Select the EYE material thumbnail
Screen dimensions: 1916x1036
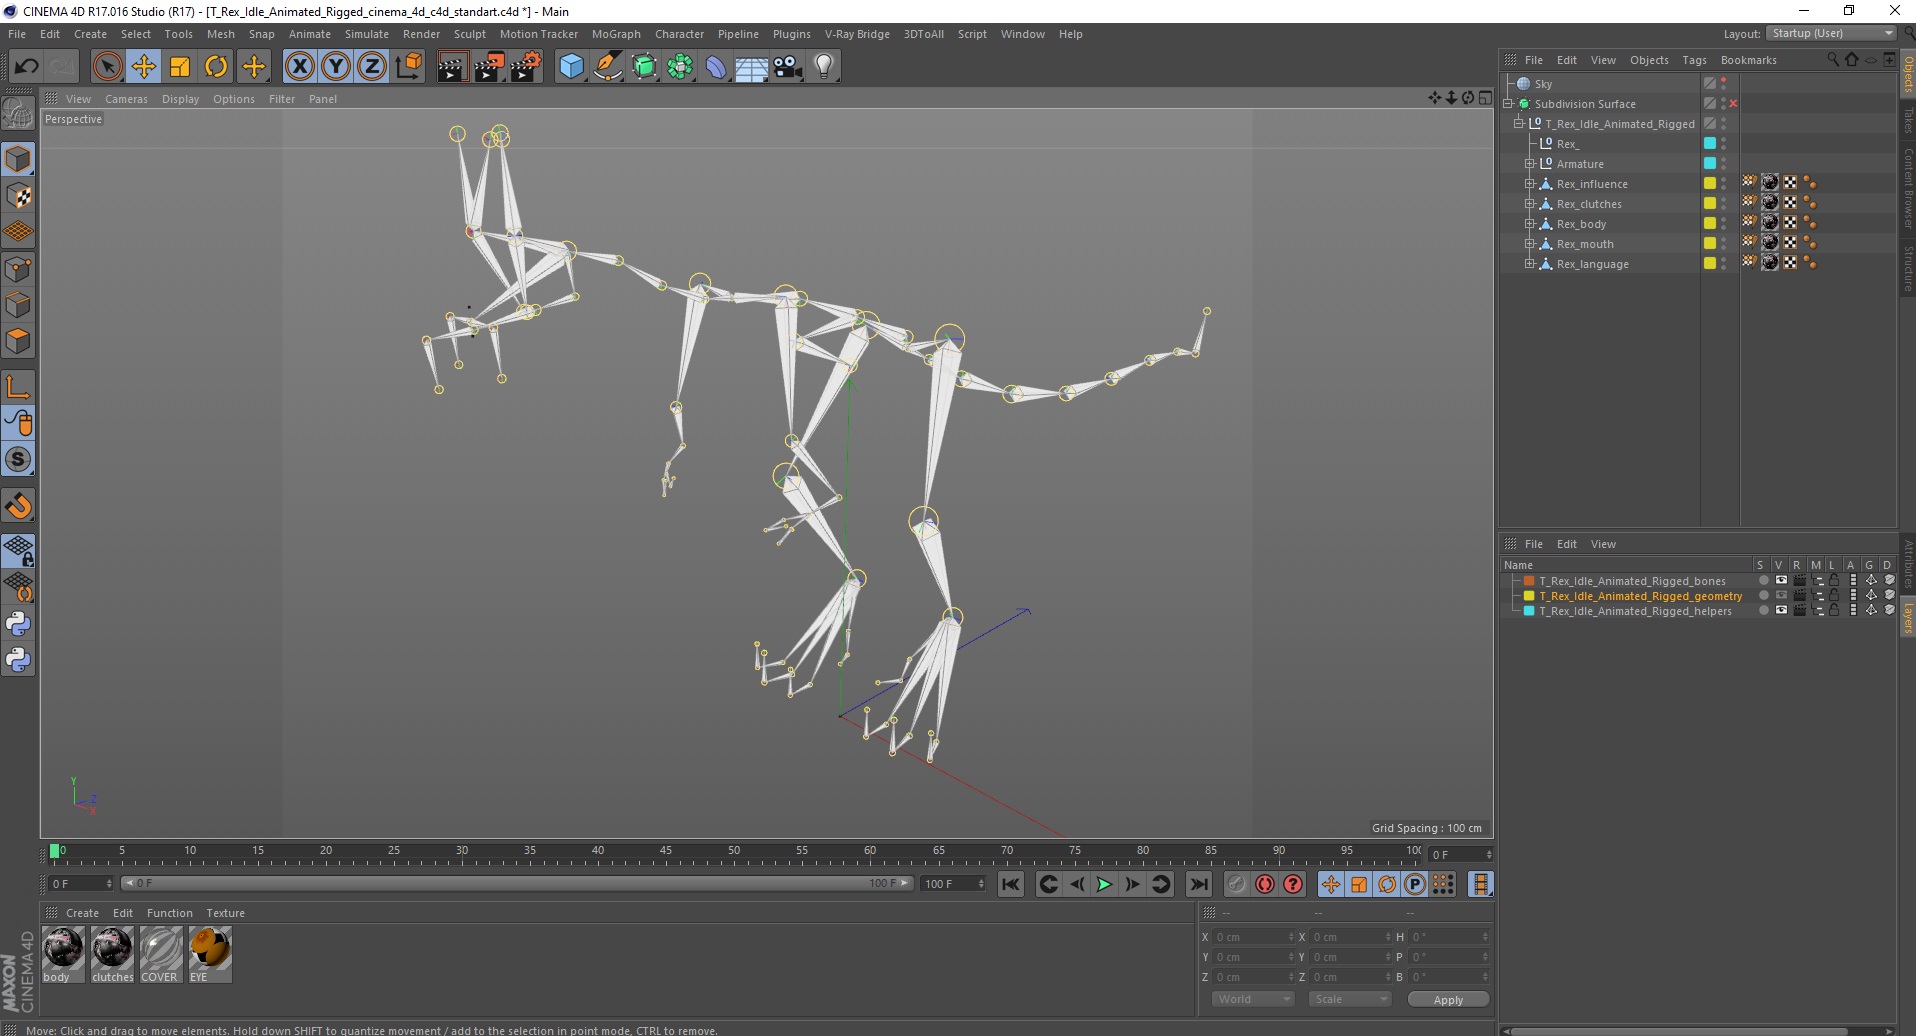click(210, 949)
